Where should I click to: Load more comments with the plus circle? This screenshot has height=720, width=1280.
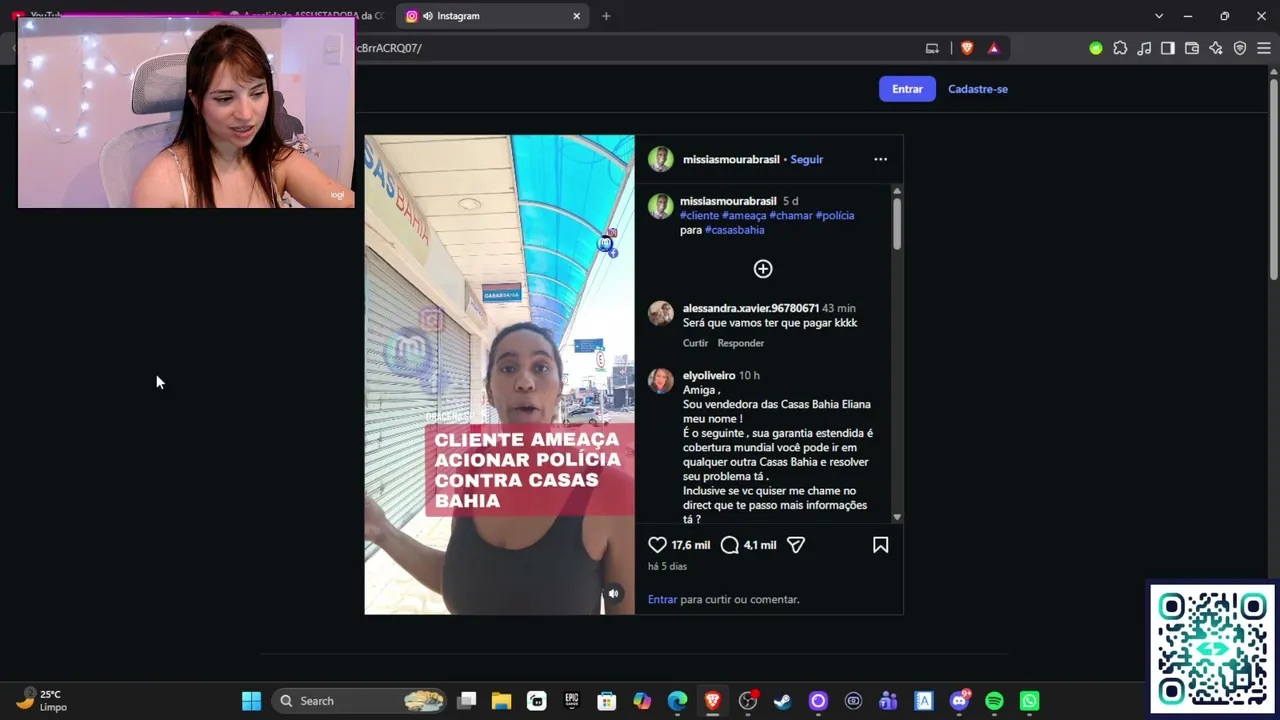(763, 268)
